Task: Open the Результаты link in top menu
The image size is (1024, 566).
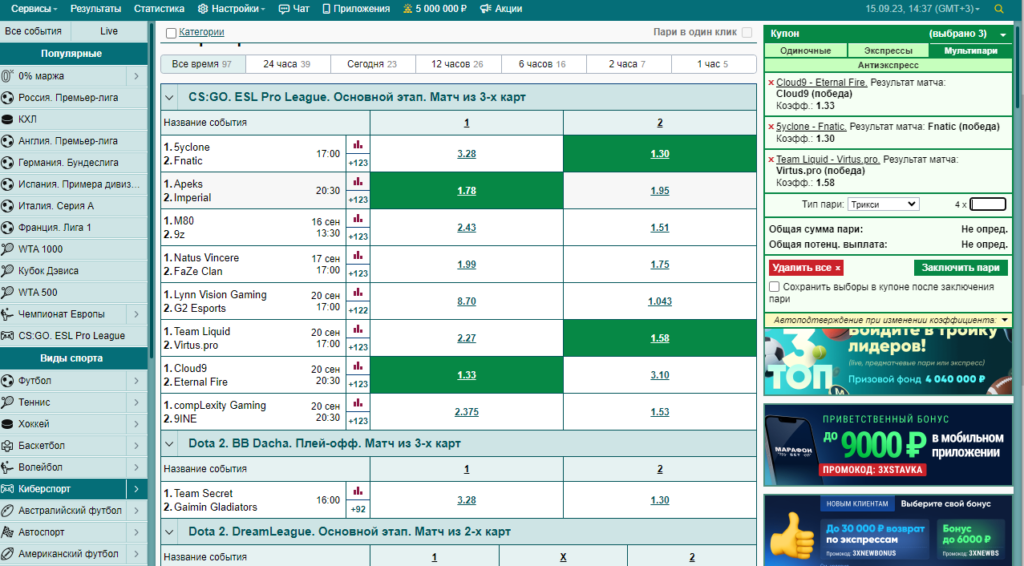Action: coord(96,9)
